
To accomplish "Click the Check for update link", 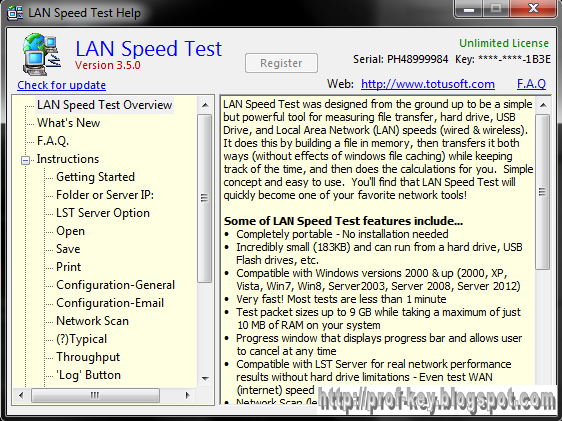I will click(x=62, y=85).
